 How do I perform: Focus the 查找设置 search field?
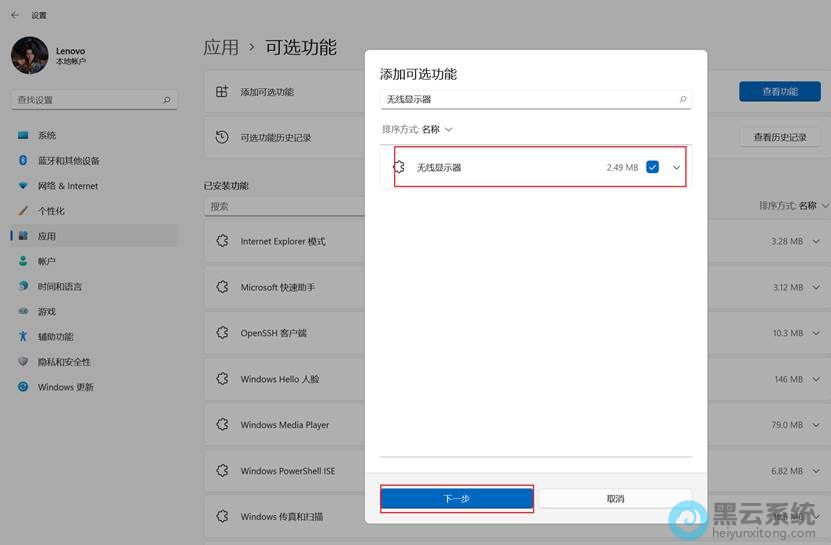(x=94, y=100)
